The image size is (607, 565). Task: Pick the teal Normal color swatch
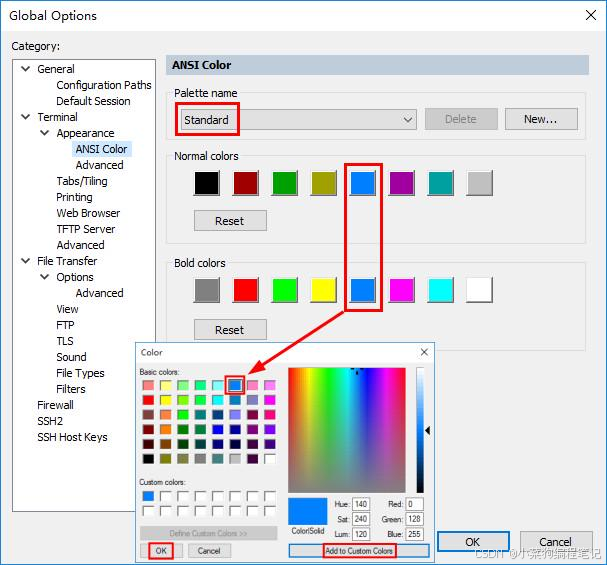[441, 183]
